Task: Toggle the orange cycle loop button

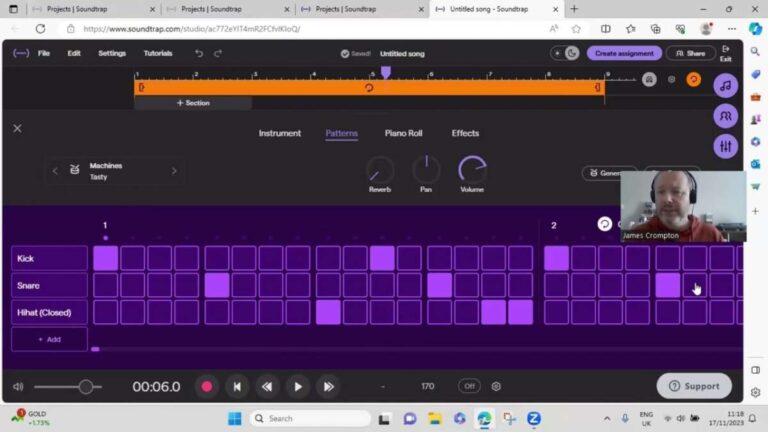Action: 693,79
